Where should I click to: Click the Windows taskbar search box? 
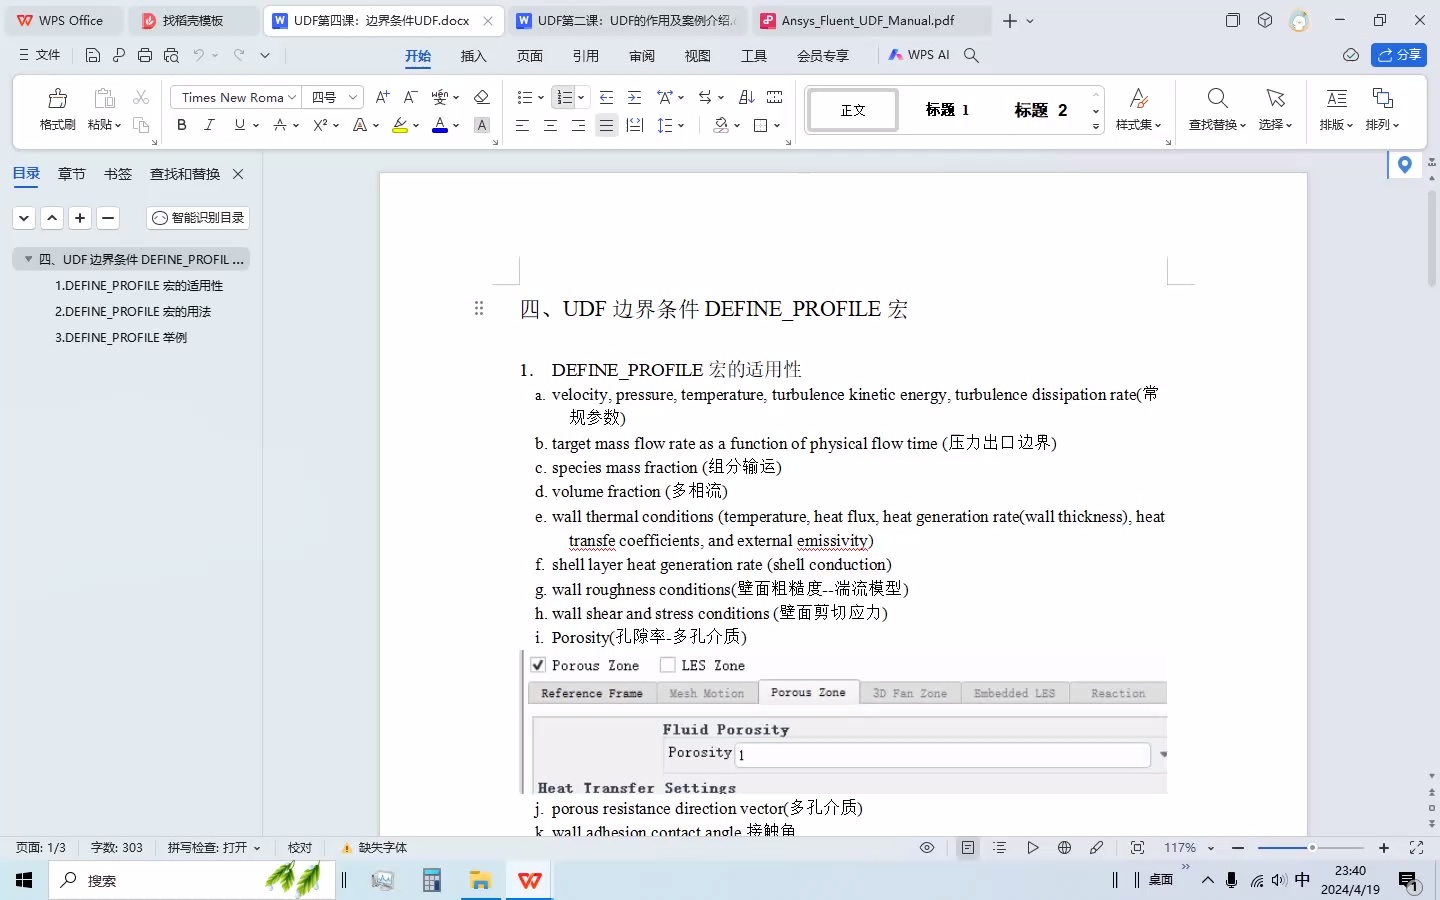coord(150,881)
